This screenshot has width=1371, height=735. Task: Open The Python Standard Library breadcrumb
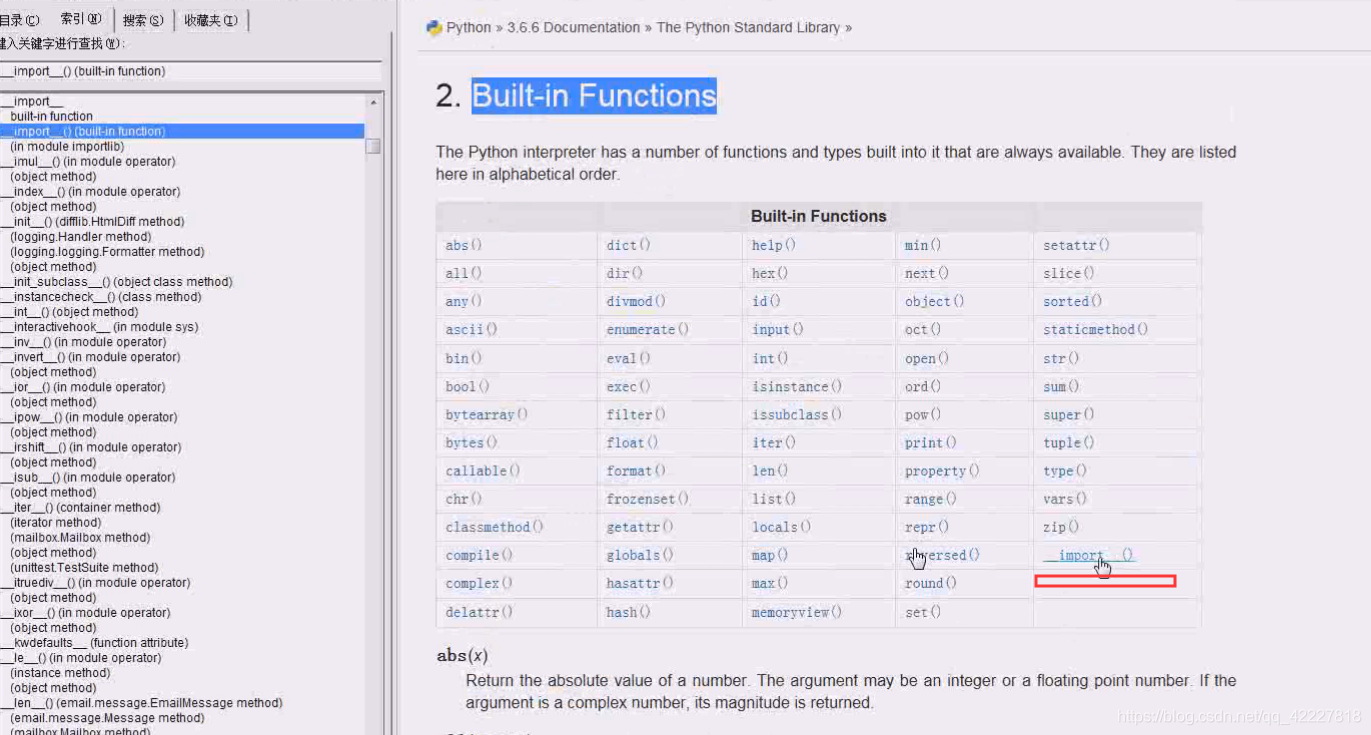(748, 28)
